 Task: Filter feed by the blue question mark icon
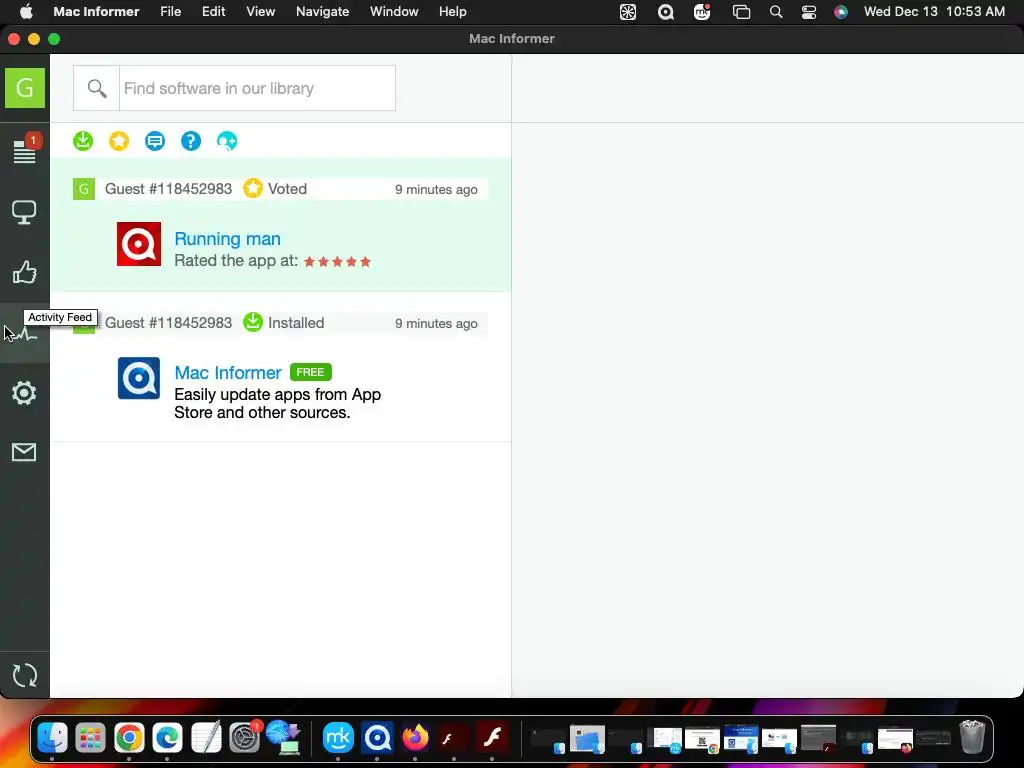191,140
